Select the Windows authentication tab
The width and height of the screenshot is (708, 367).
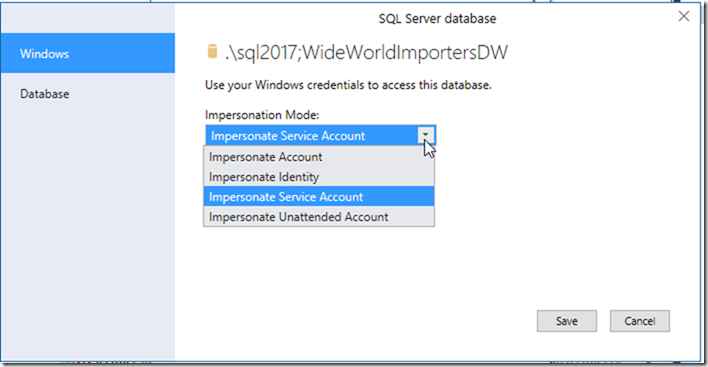click(88, 53)
